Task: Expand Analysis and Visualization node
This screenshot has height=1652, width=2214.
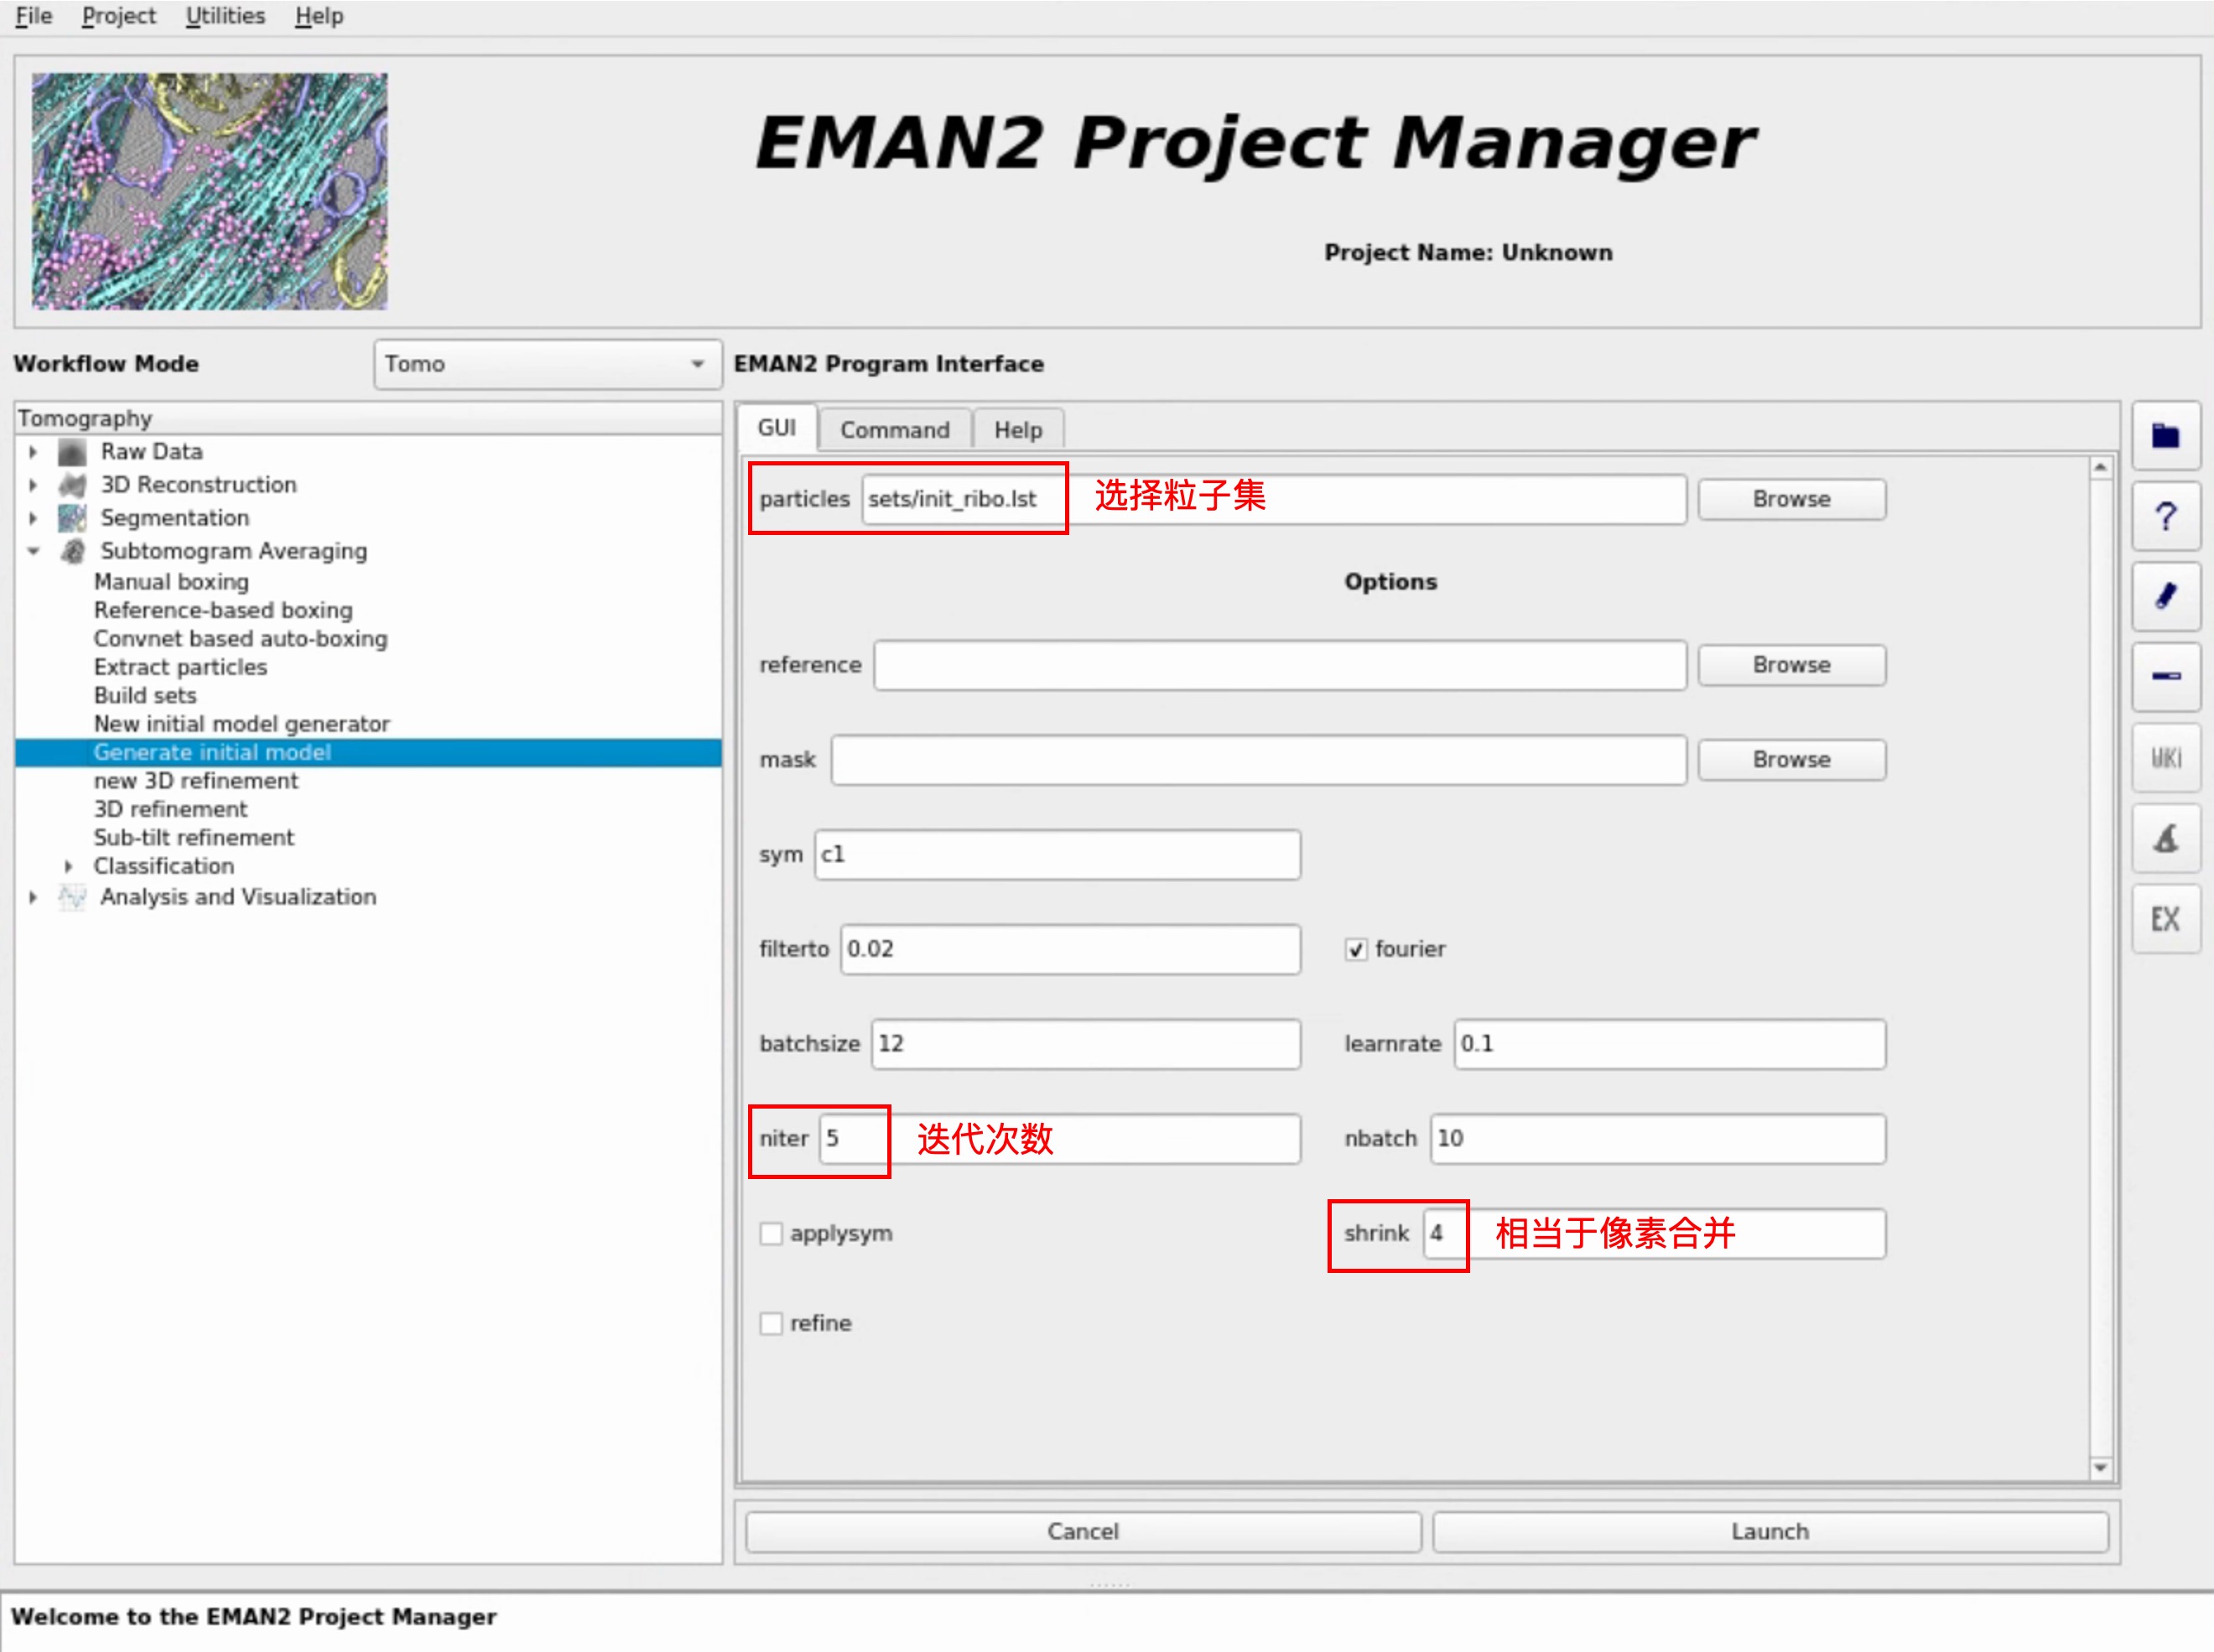Action: pos(33,897)
